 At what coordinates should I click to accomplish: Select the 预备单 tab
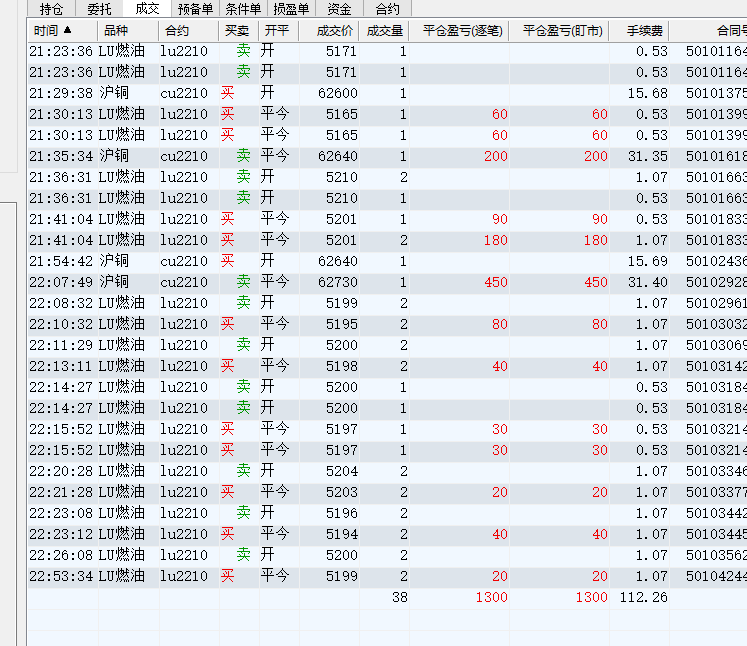(x=195, y=9)
